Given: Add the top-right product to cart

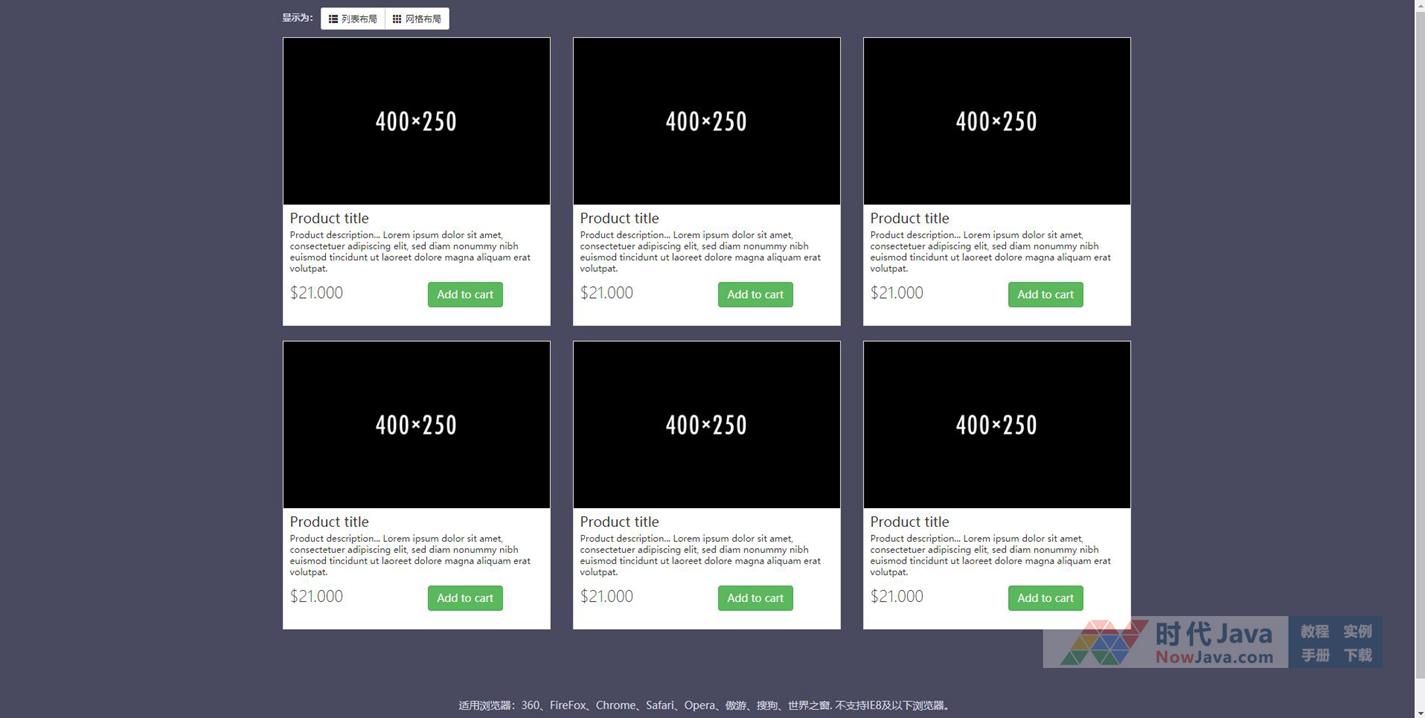Looking at the screenshot, I should (x=1045, y=295).
